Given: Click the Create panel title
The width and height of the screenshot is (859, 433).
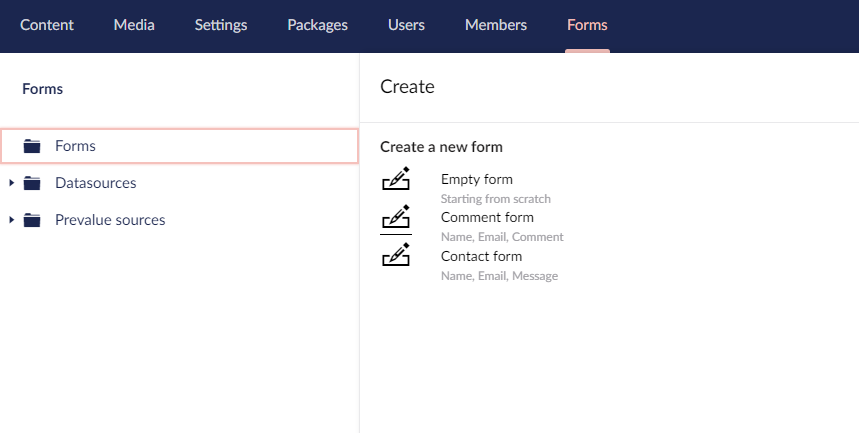Looking at the screenshot, I should 407,87.
